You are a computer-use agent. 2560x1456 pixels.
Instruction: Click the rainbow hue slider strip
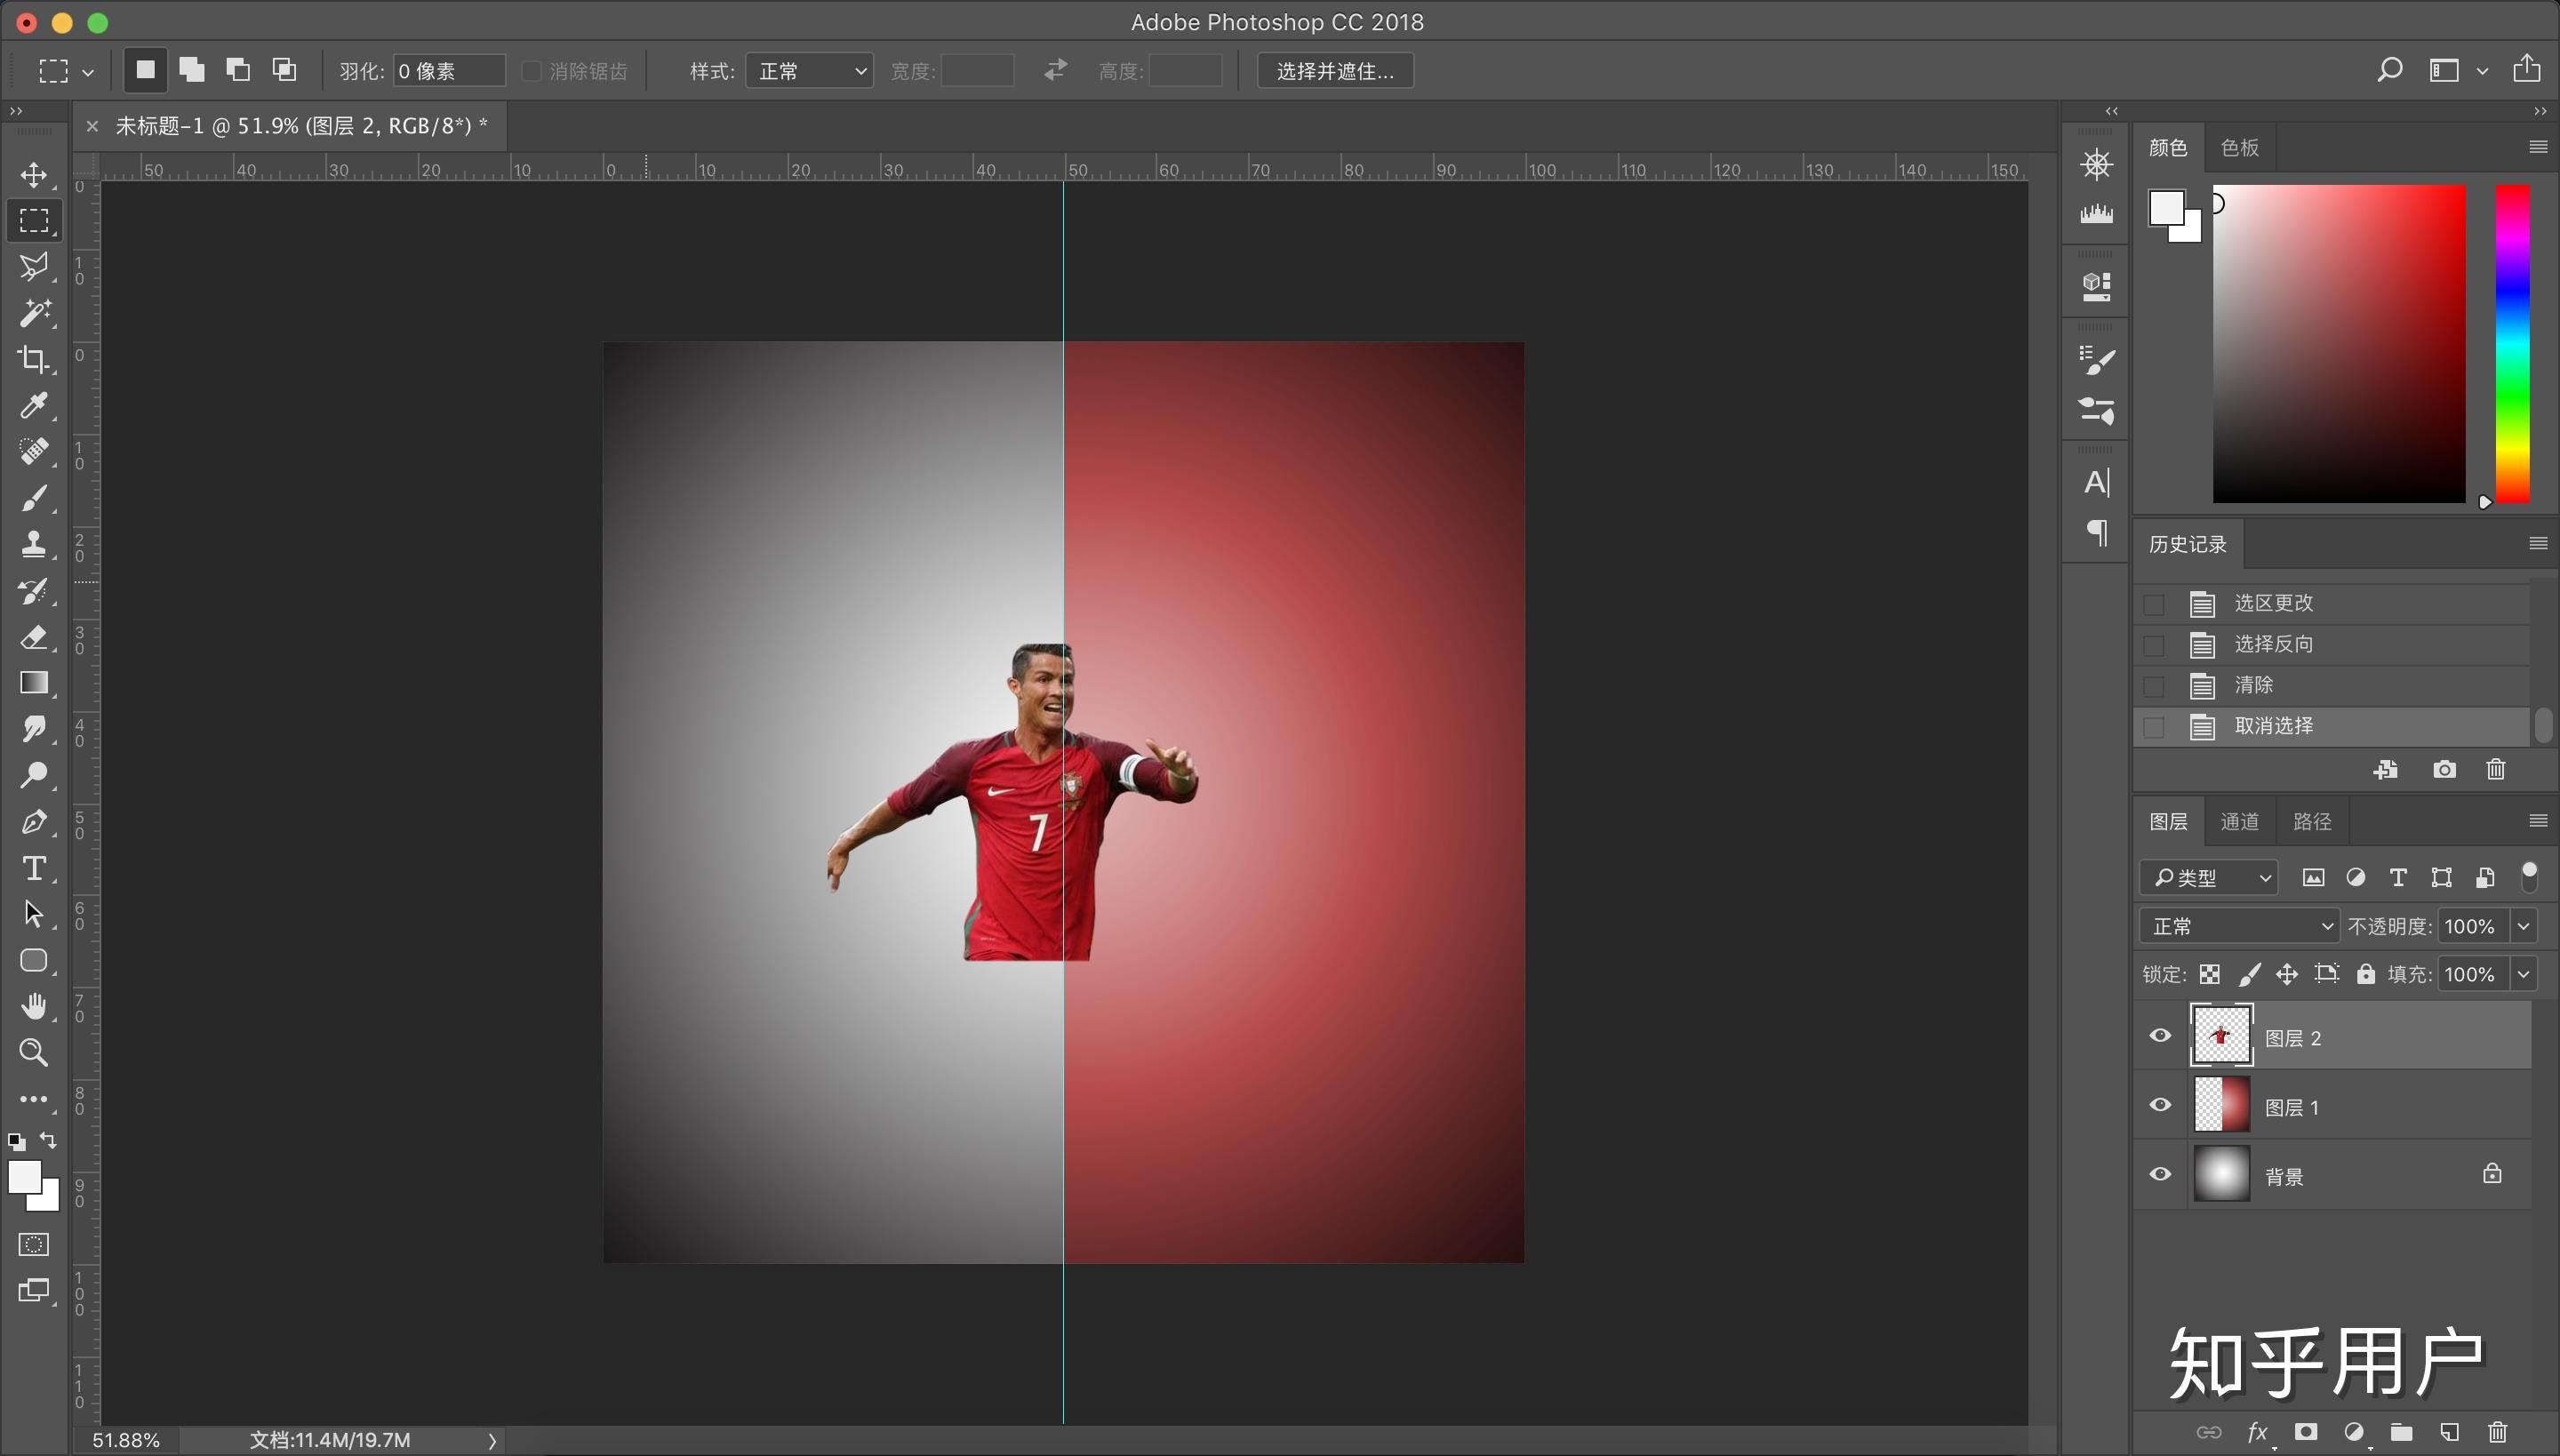2512,343
